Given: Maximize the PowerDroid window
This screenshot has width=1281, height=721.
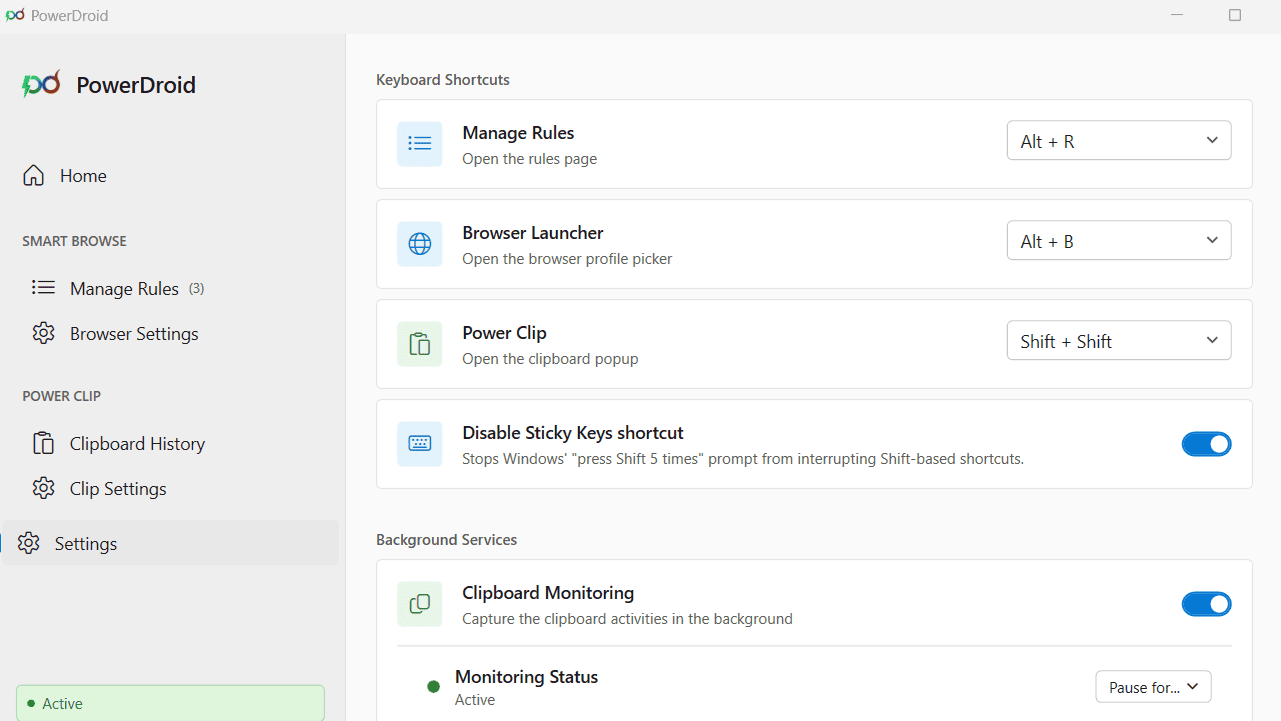Looking at the screenshot, I should (x=1235, y=15).
